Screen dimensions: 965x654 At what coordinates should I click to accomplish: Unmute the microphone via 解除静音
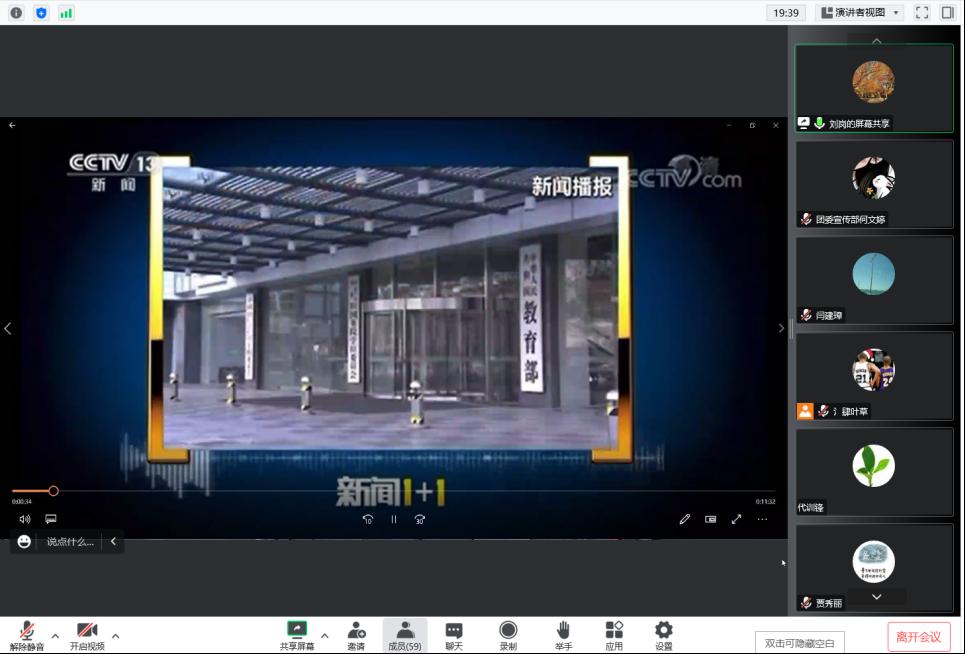[26, 636]
